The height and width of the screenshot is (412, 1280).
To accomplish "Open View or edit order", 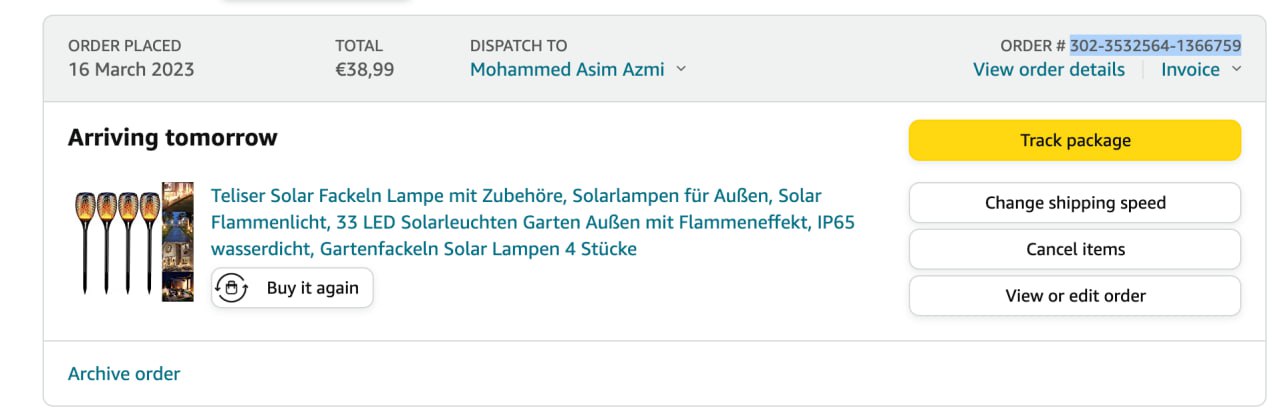I will [1074, 295].
